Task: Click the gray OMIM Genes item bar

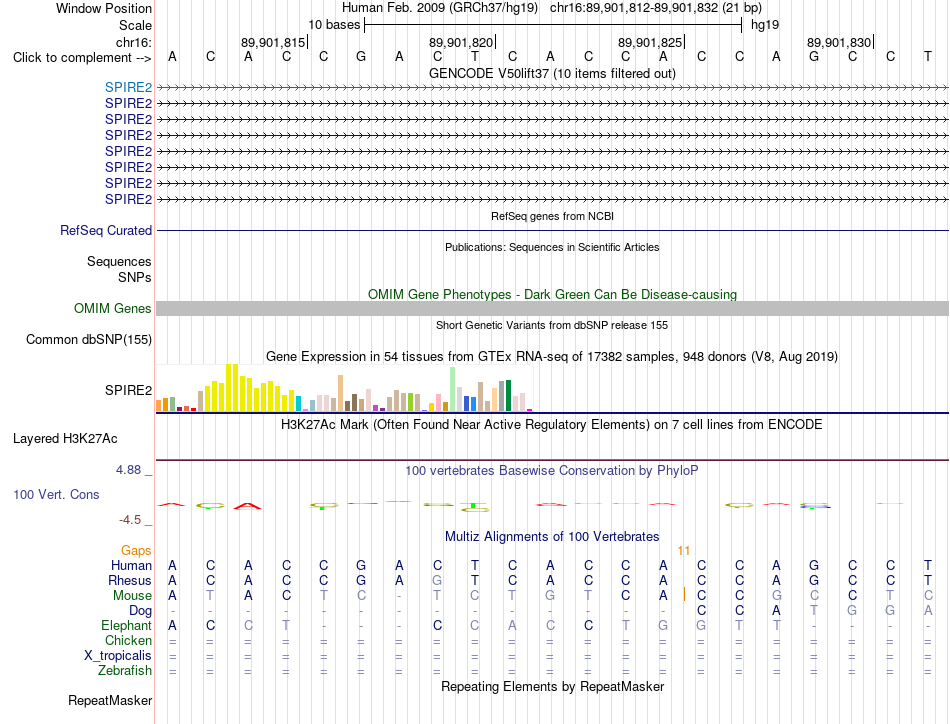Action: [x=552, y=308]
